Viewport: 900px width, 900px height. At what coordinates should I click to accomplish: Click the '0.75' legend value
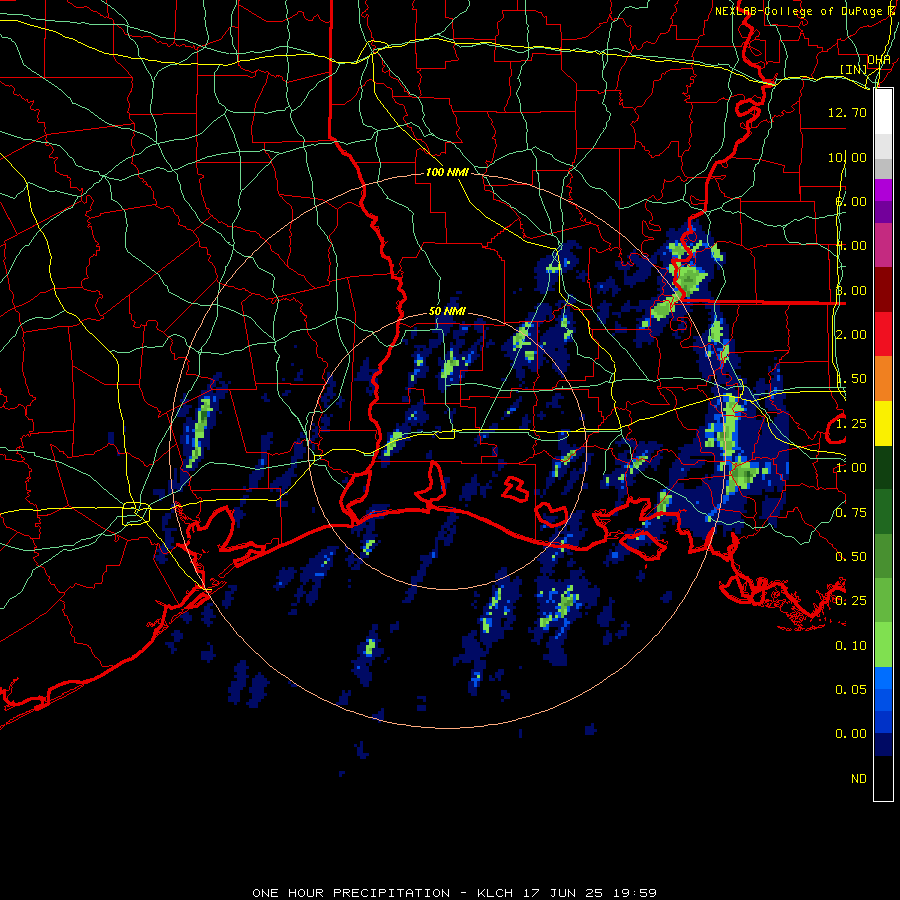coord(851,513)
